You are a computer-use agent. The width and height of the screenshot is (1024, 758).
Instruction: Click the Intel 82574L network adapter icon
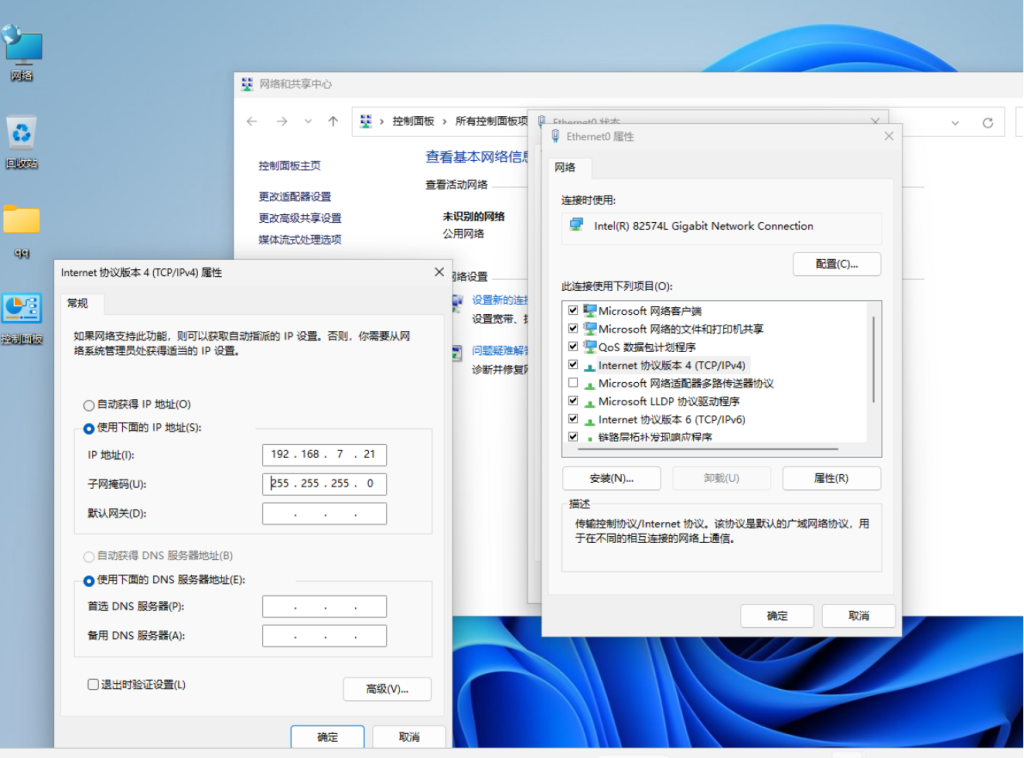point(576,226)
